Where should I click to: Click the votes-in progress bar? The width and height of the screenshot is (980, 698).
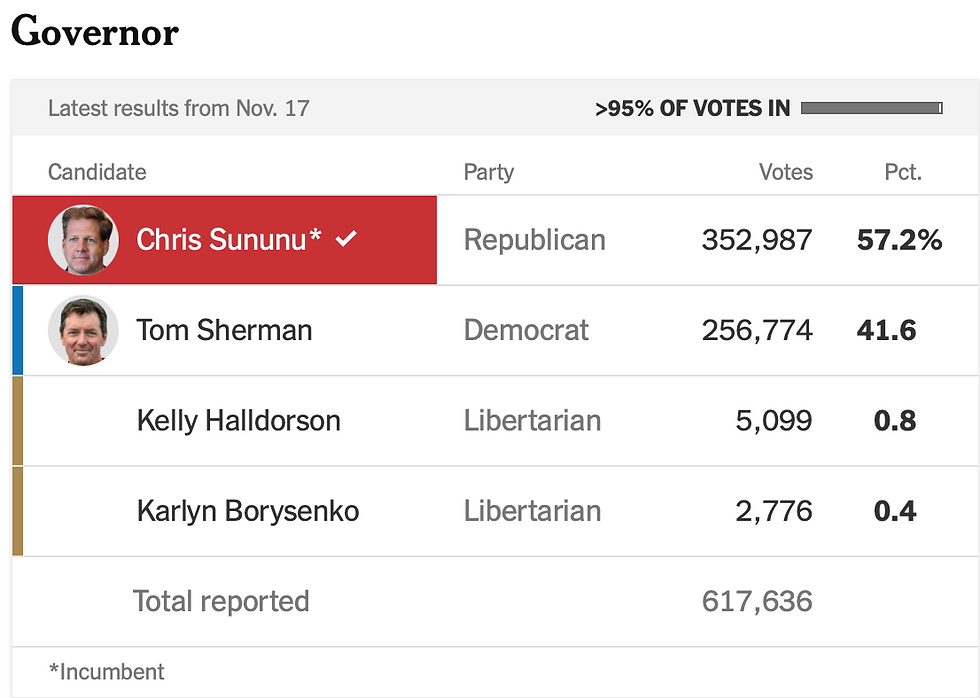point(872,108)
